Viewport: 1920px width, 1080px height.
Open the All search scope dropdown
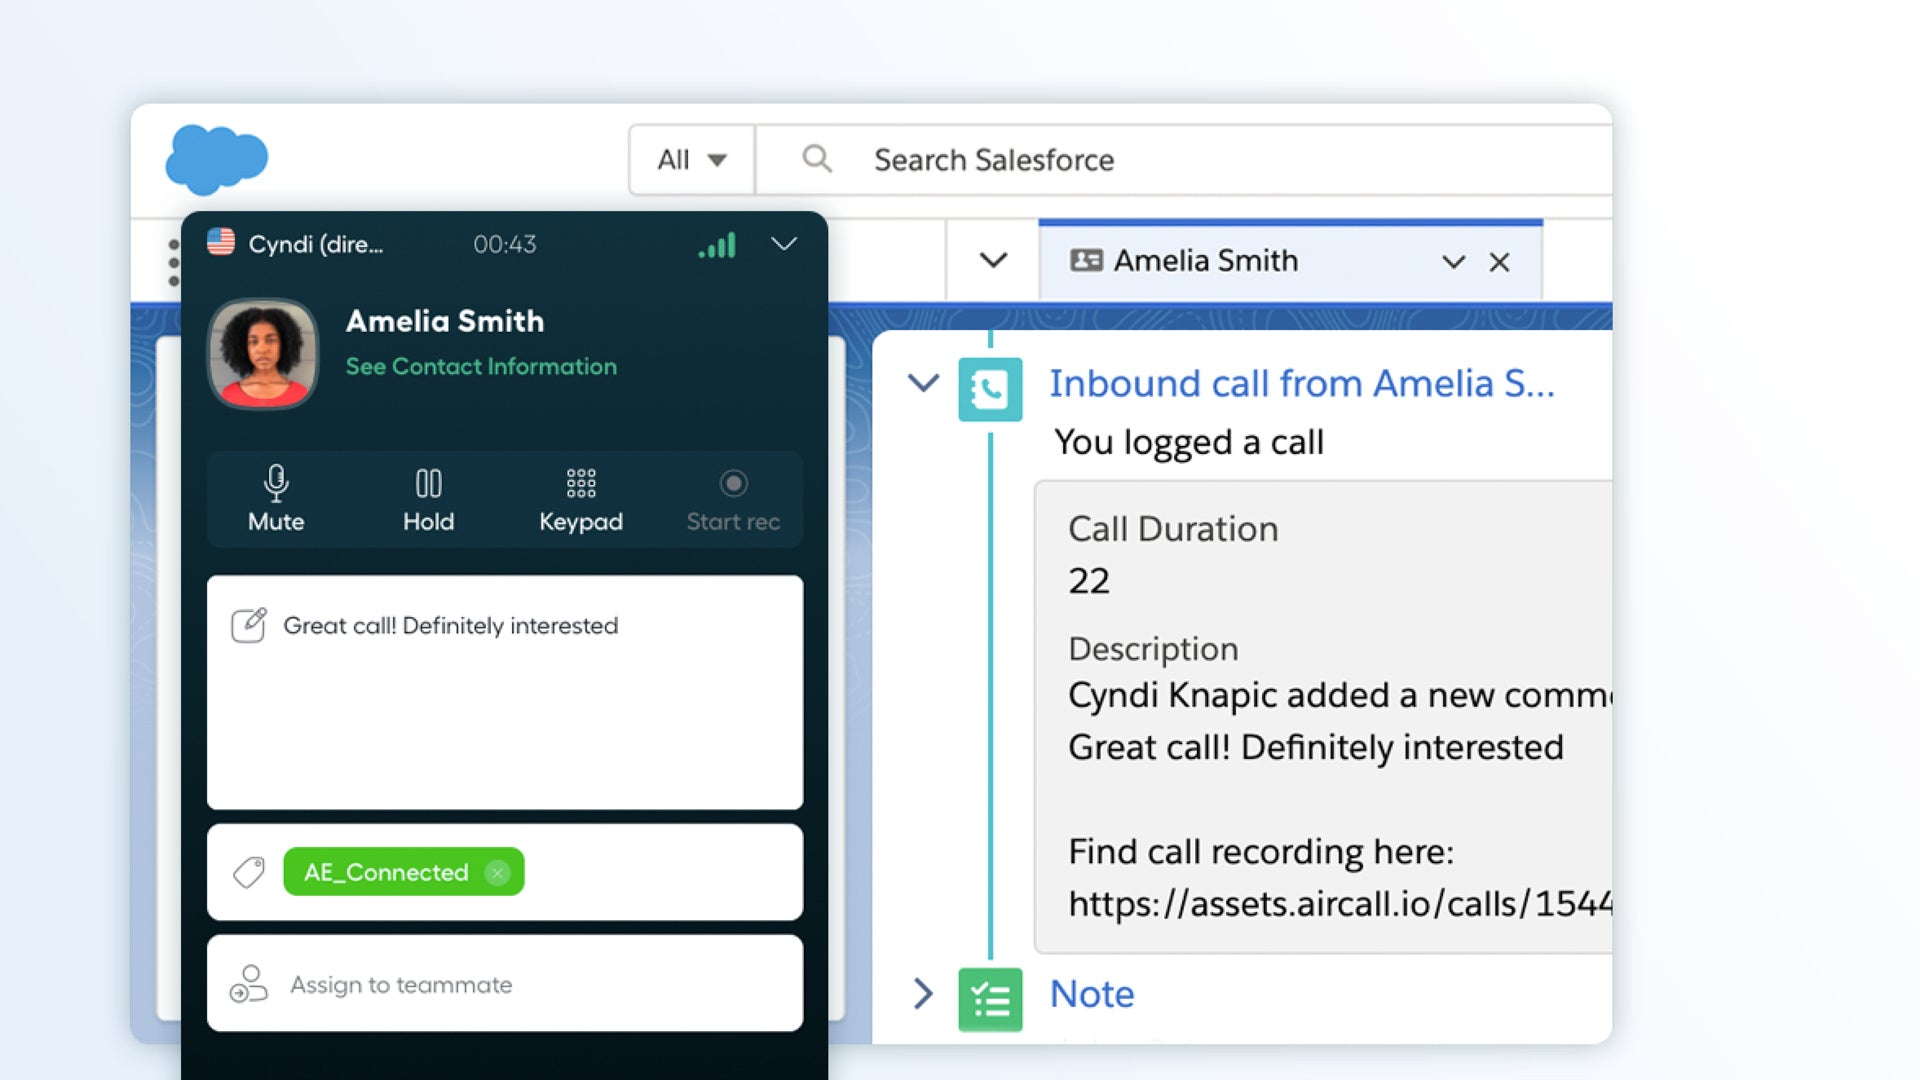tap(691, 160)
